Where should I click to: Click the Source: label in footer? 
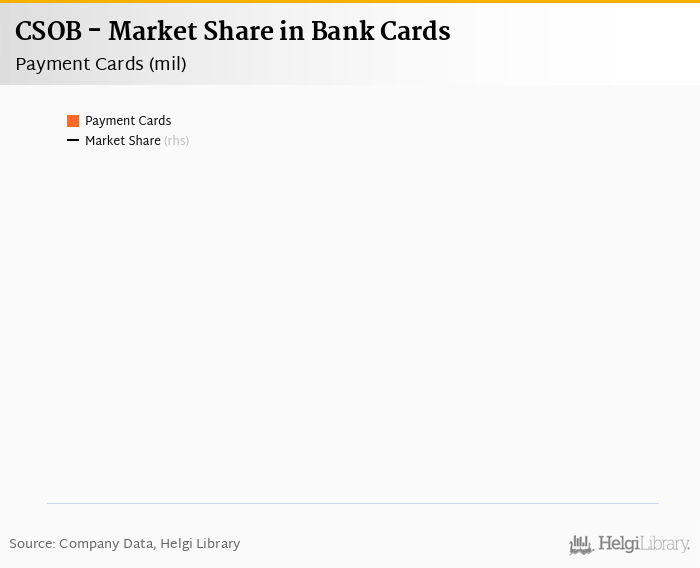point(32,543)
